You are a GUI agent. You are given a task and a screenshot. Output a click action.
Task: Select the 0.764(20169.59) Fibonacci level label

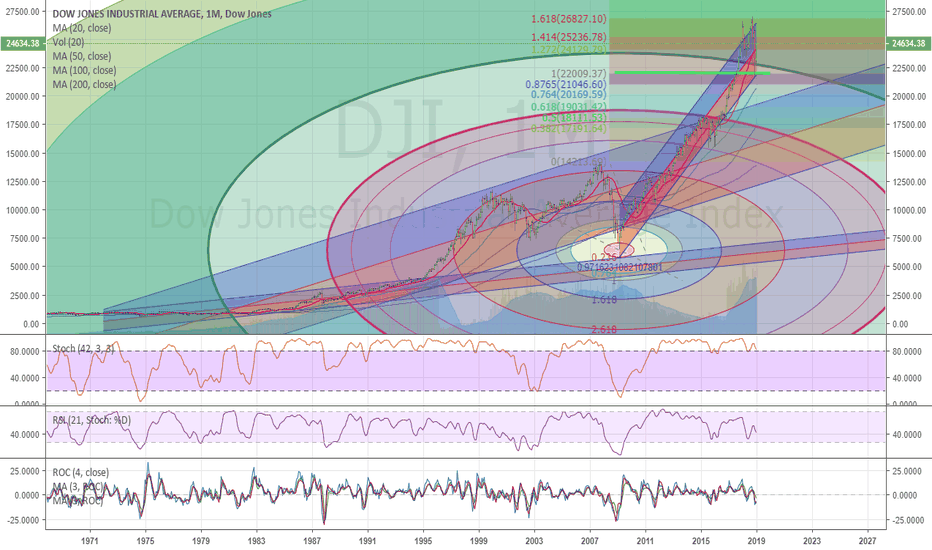pos(569,95)
